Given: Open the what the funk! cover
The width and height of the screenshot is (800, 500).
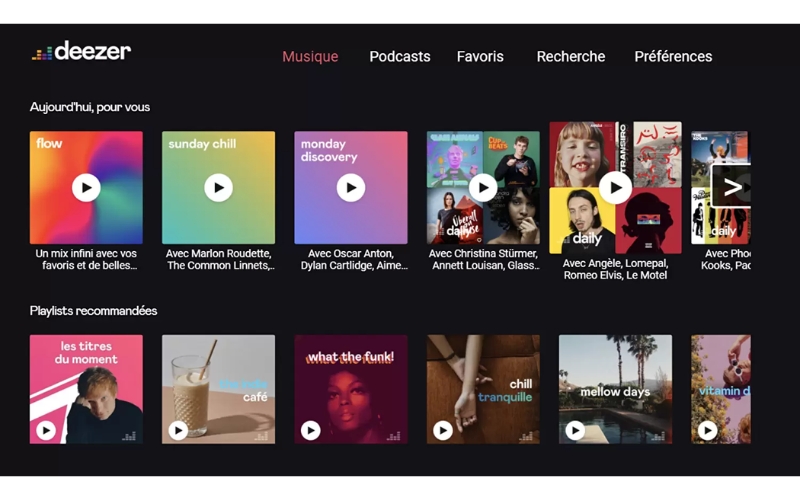Looking at the screenshot, I should point(351,389).
